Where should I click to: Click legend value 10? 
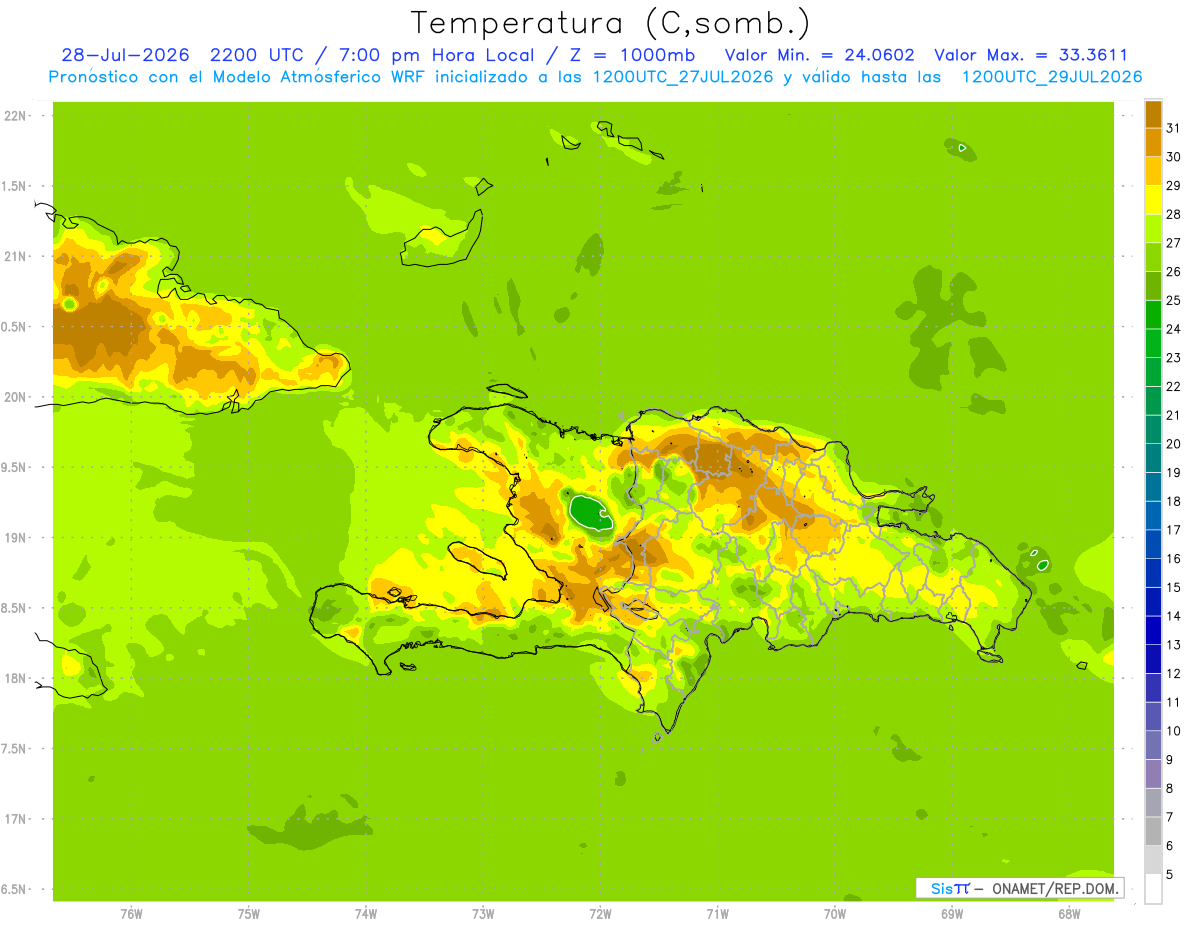[1174, 731]
